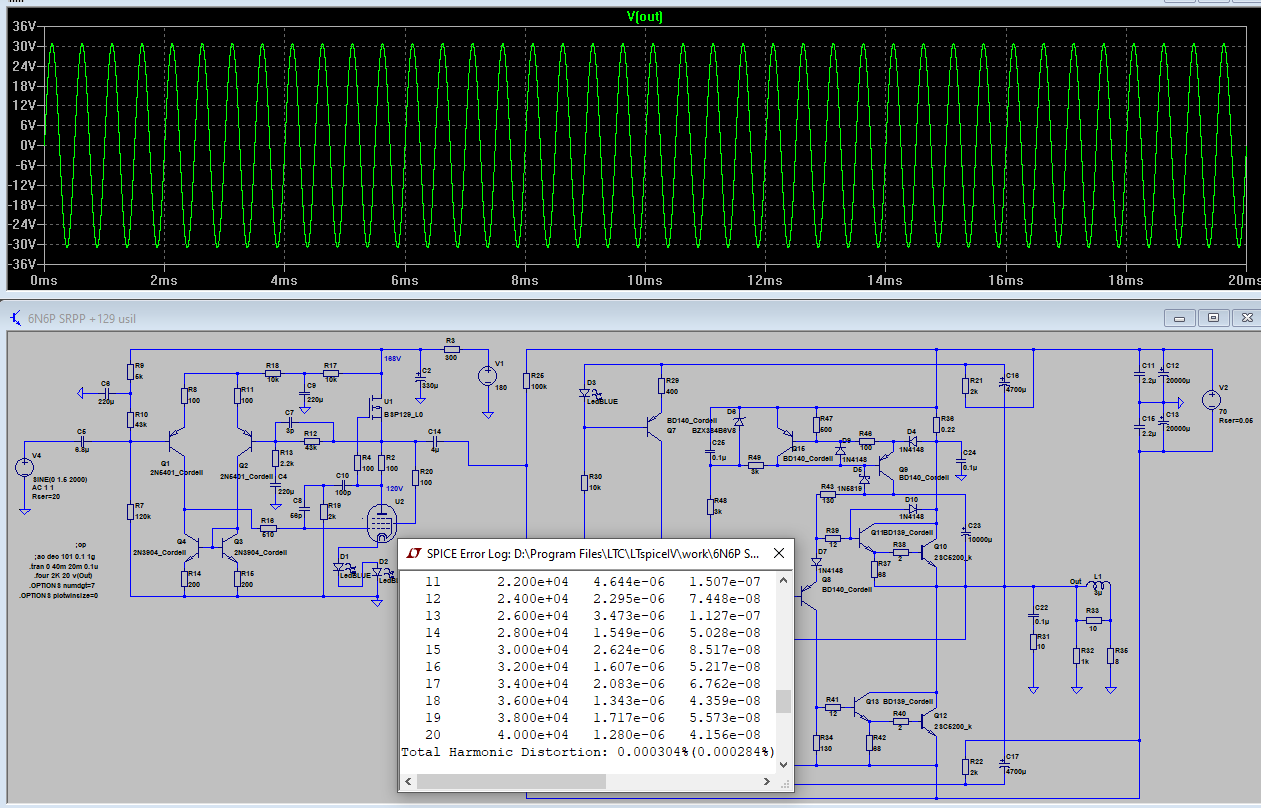Image resolution: width=1261 pixels, height=808 pixels.
Task: Click the D3 blue LED symbol
Action: pyautogui.click(x=585, y=392)
